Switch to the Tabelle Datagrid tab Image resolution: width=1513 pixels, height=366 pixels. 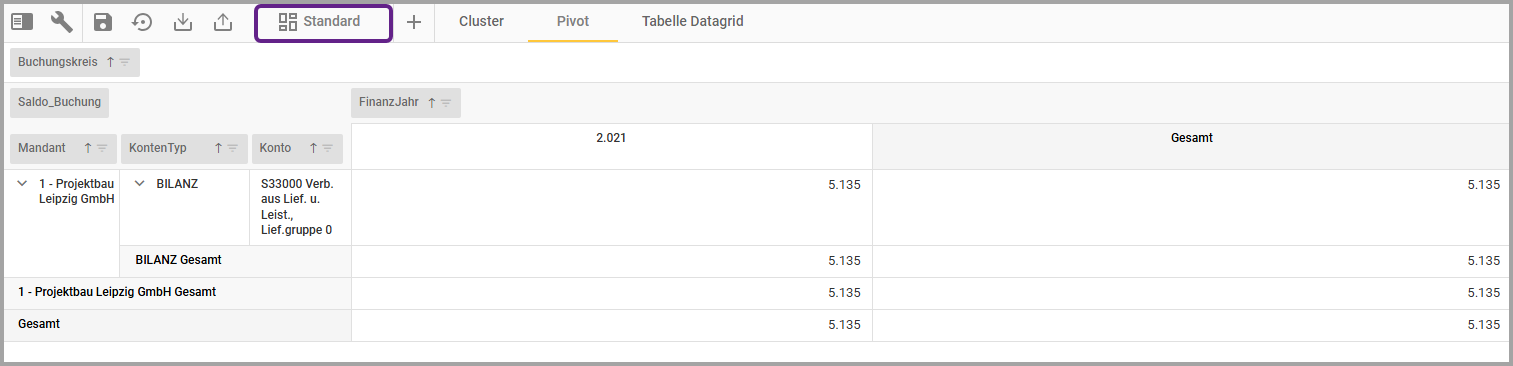693,21
